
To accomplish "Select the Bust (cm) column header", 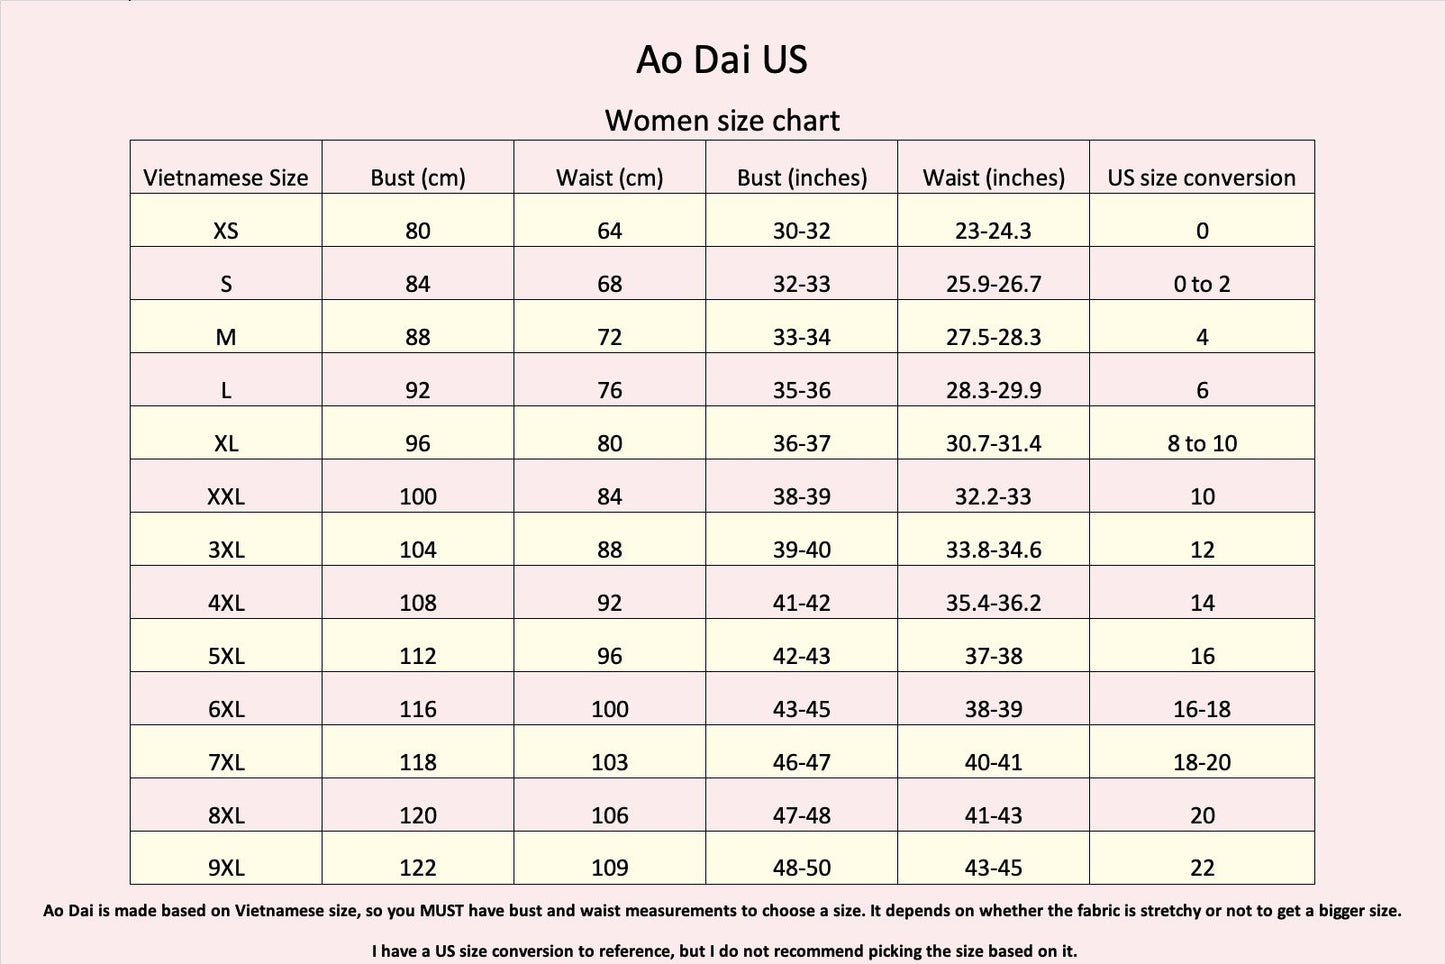I will point(418,178).
